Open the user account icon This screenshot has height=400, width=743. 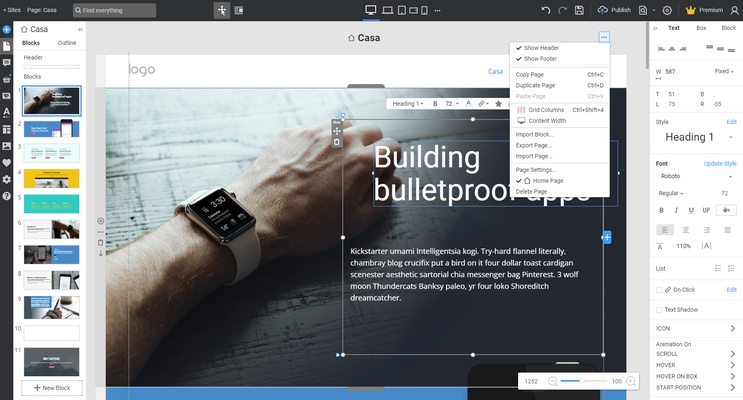click(x=734, y=10)
